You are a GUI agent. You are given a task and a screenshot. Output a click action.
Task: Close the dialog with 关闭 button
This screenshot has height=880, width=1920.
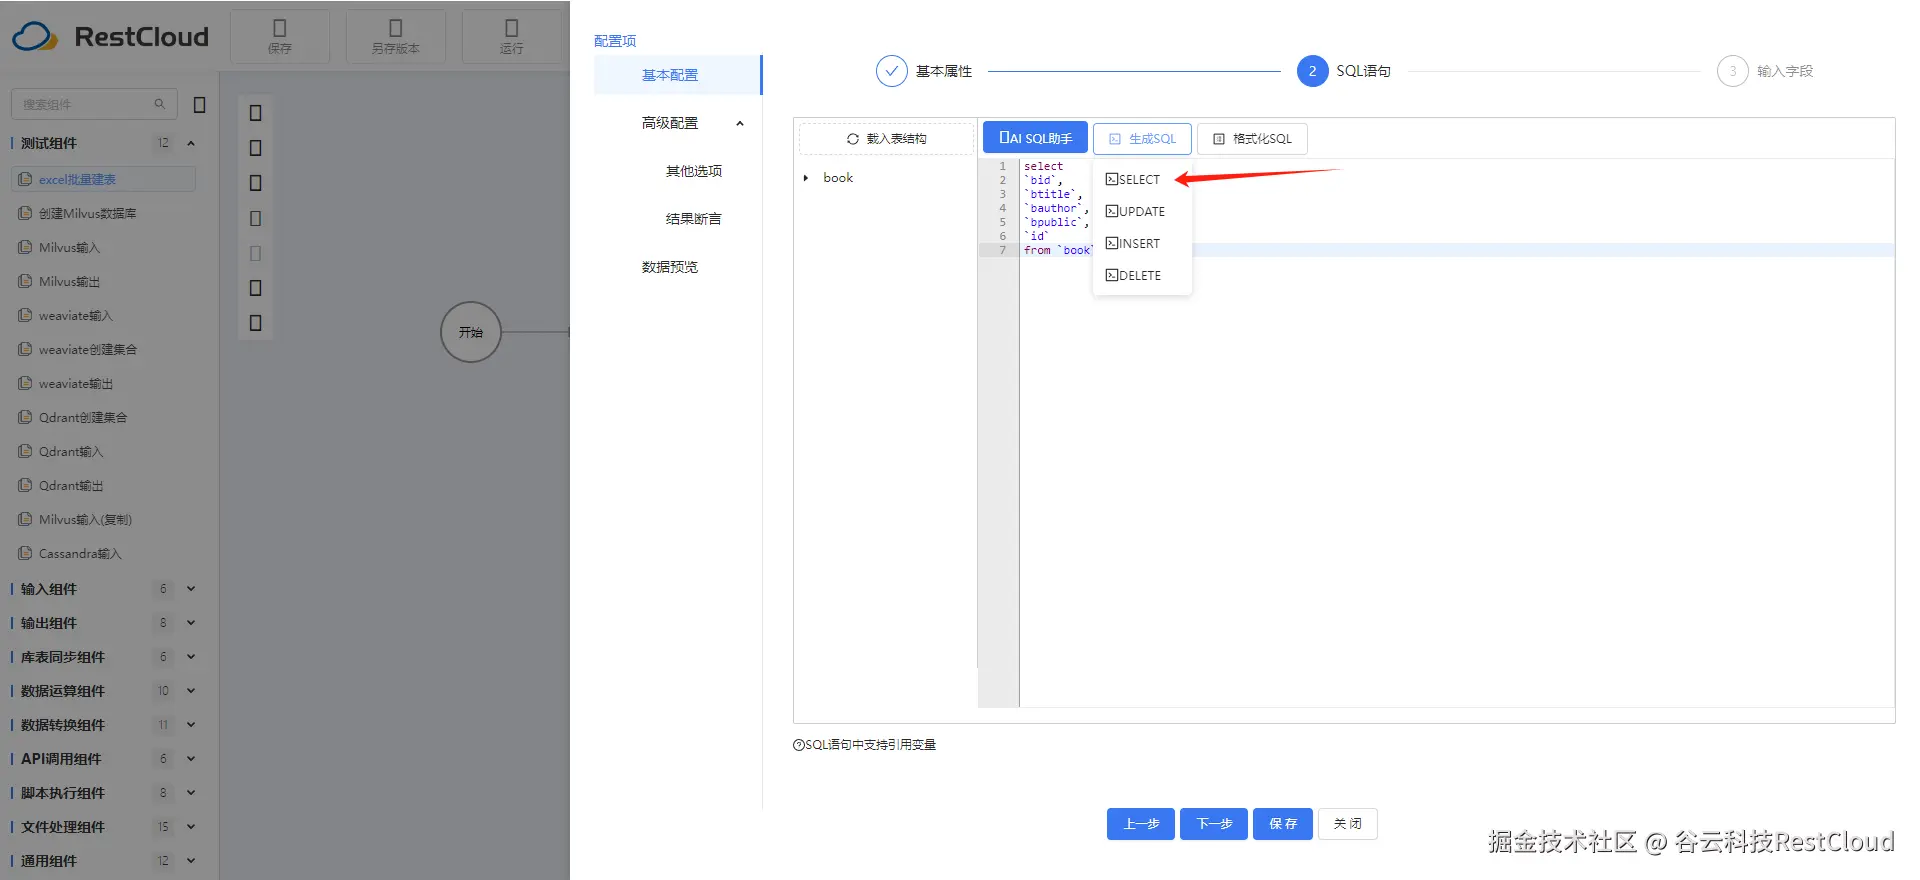(x=1347, y=824)
